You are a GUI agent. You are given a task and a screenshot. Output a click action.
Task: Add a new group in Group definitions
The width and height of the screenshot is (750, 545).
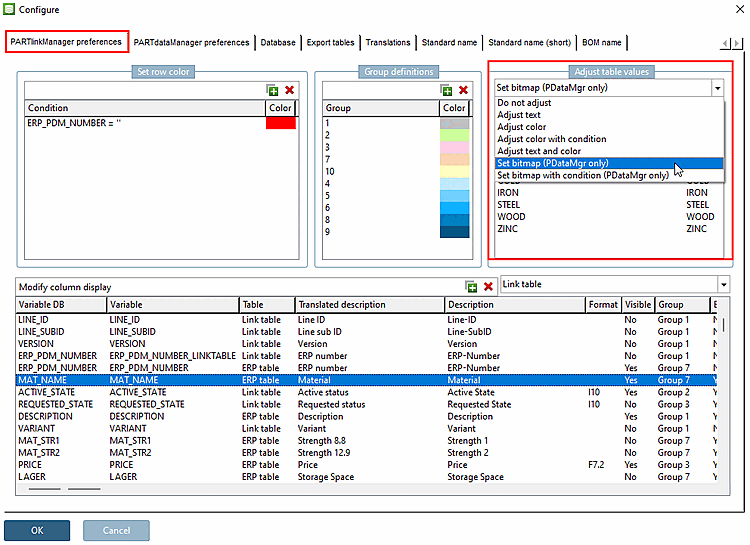(447, 91)
